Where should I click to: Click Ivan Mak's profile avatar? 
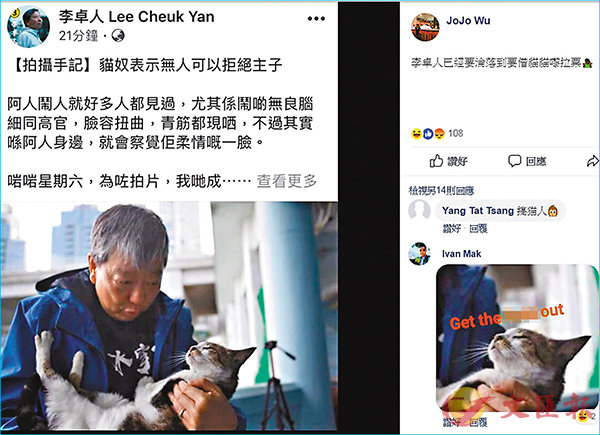point(419,254)
